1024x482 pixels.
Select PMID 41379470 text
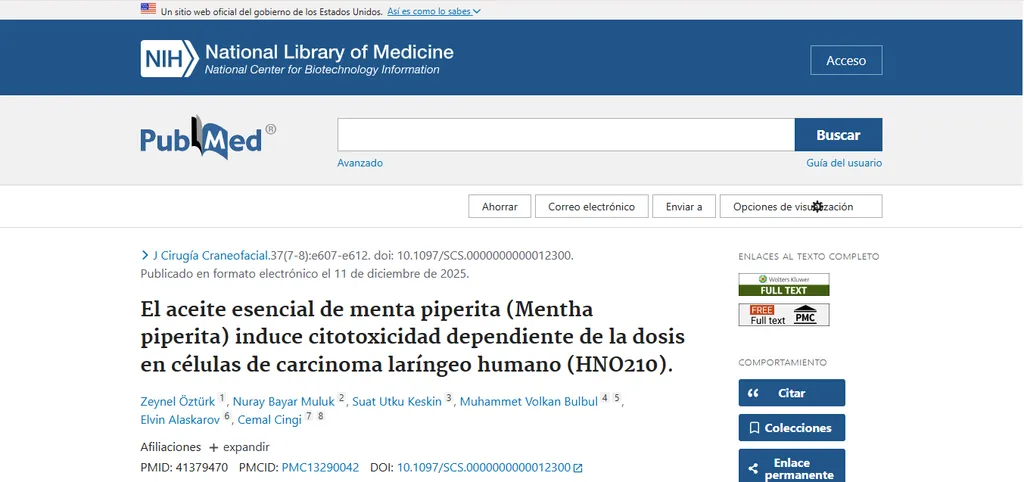pyautogui.click(x=184, y=468)
